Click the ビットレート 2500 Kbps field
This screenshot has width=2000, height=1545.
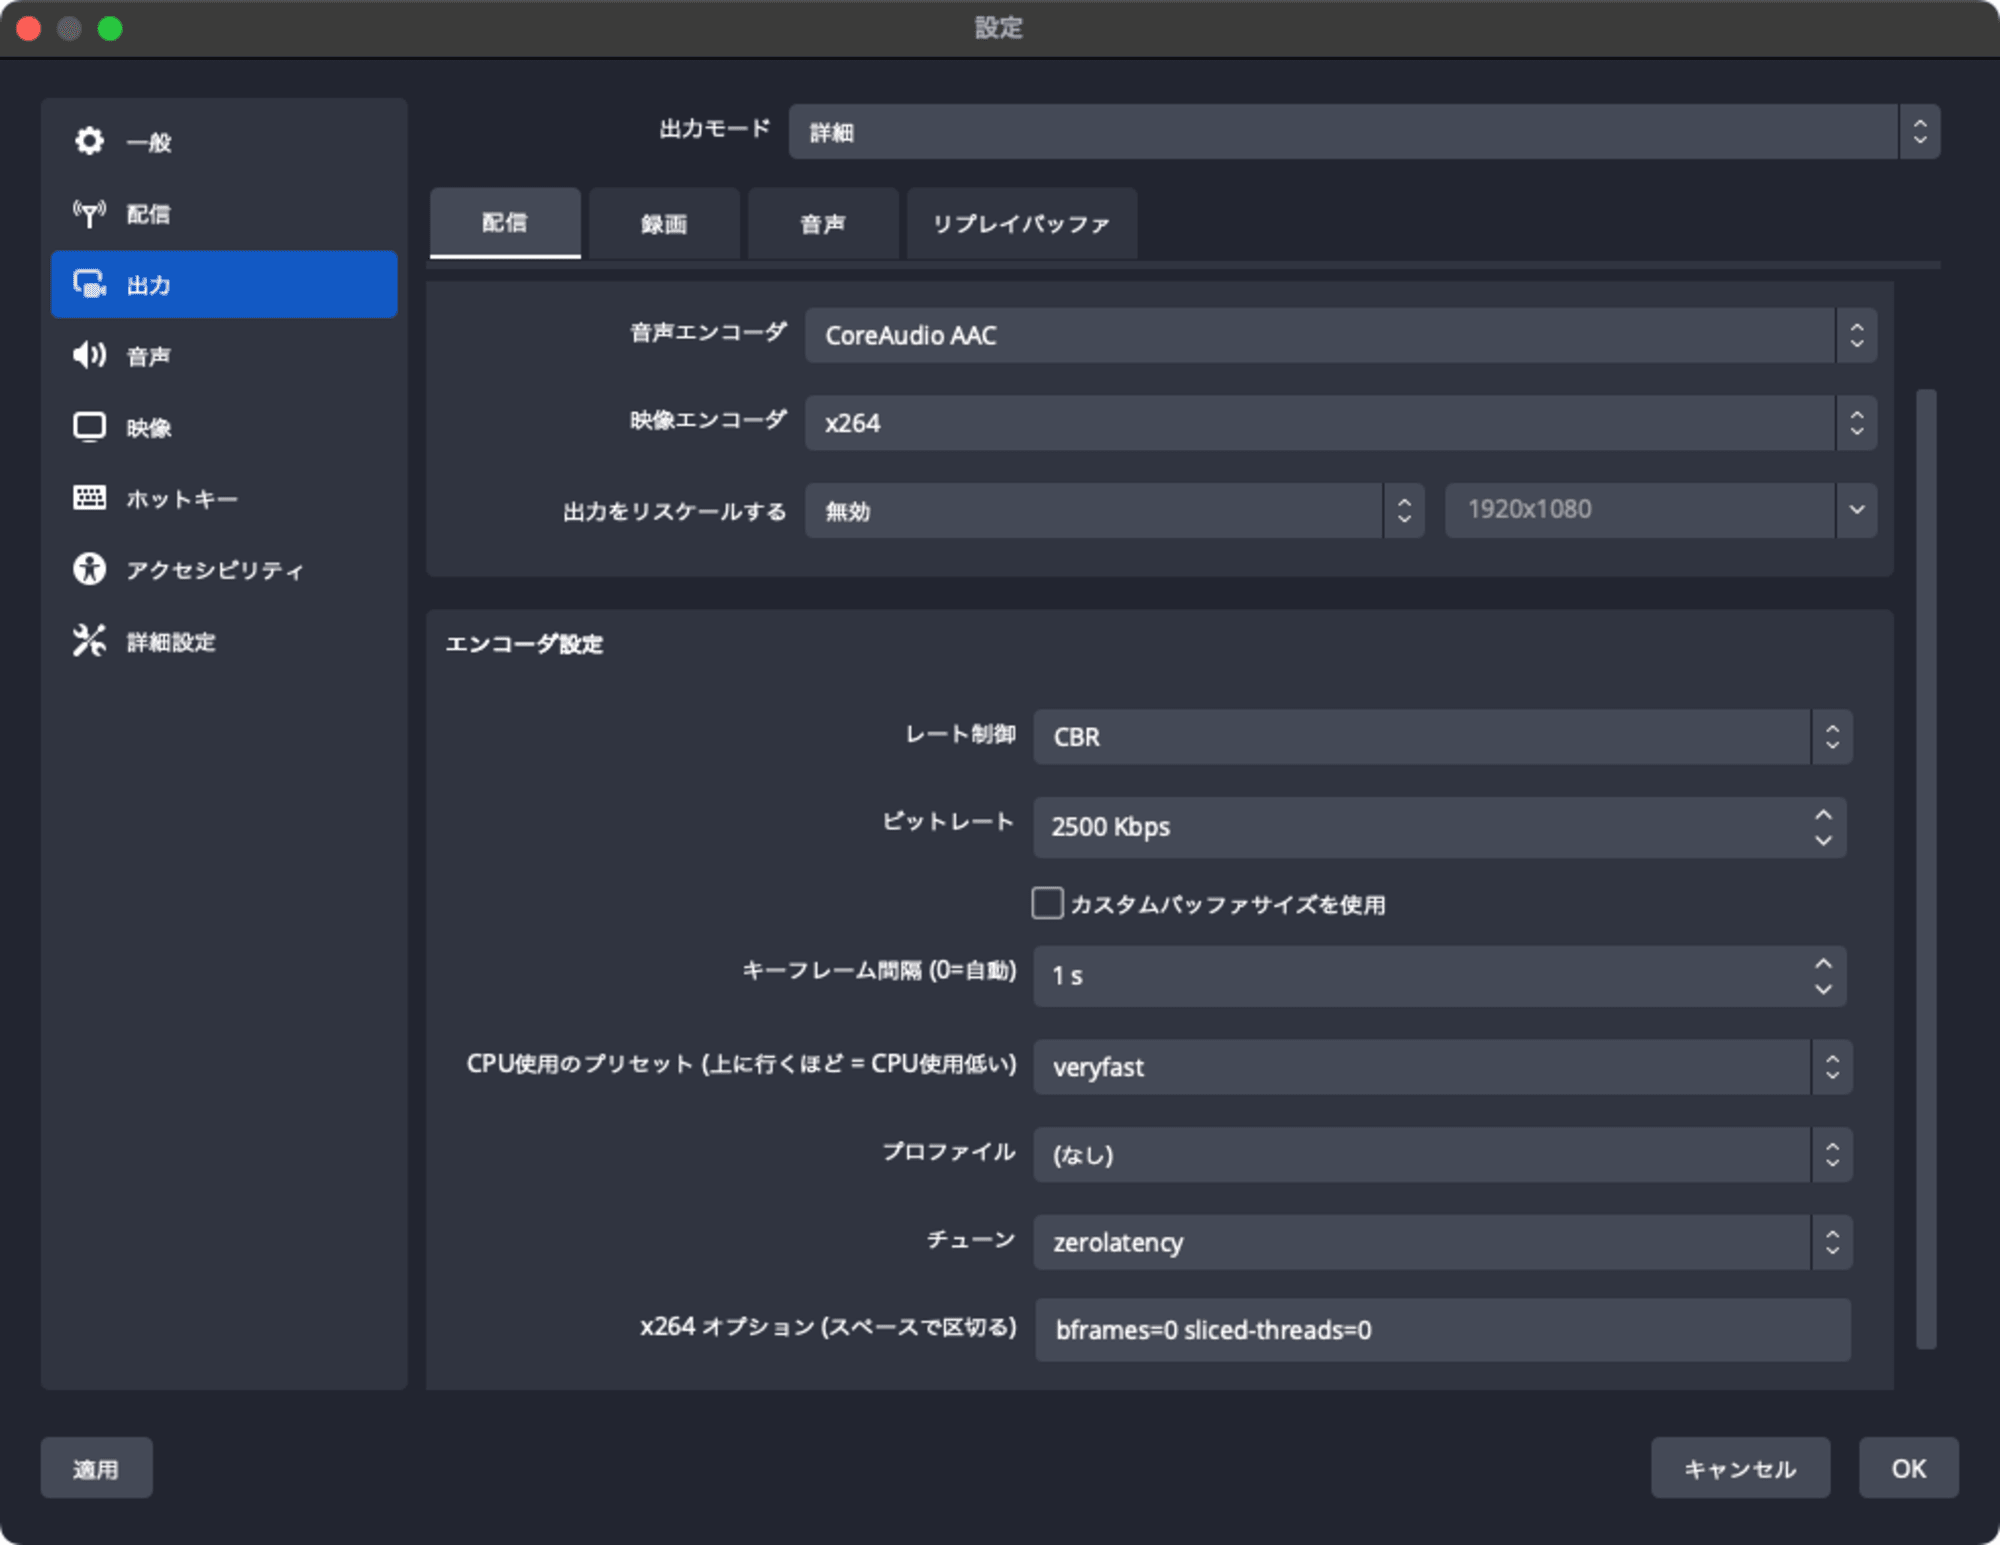pos(1440,827)
